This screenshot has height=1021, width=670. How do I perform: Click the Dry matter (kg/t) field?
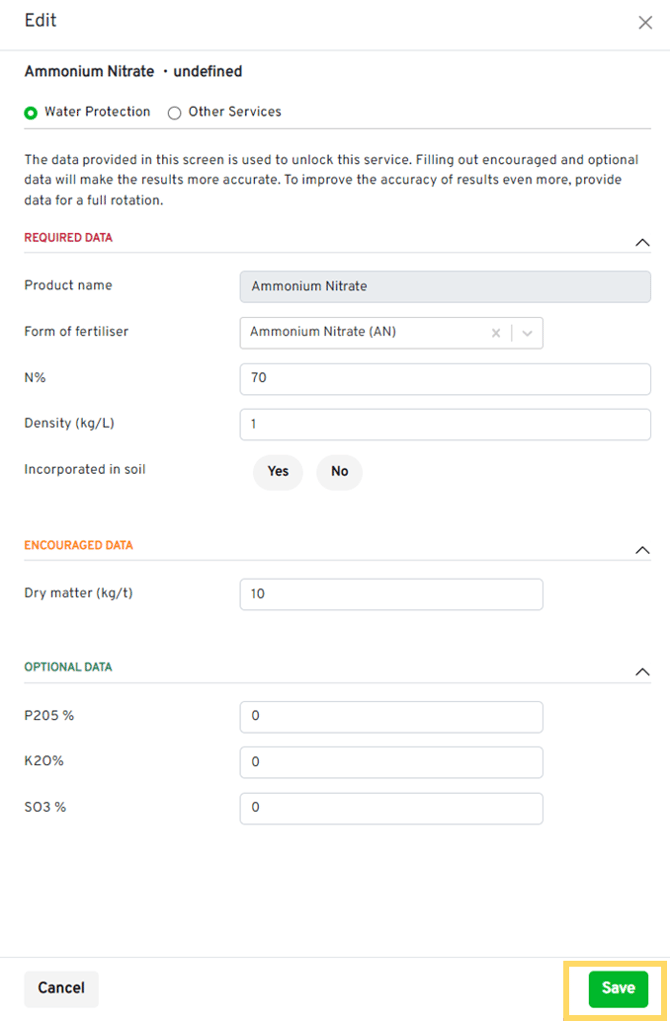click(x=391, y=594)
